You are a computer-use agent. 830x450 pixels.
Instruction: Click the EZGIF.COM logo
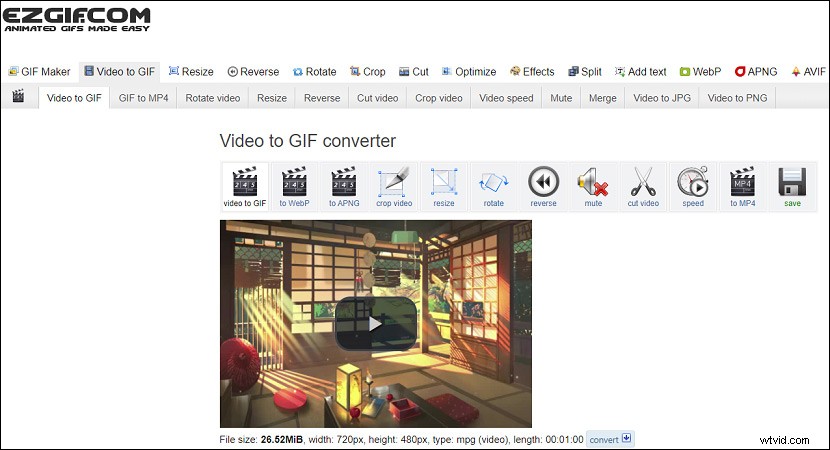click(76, 20)
